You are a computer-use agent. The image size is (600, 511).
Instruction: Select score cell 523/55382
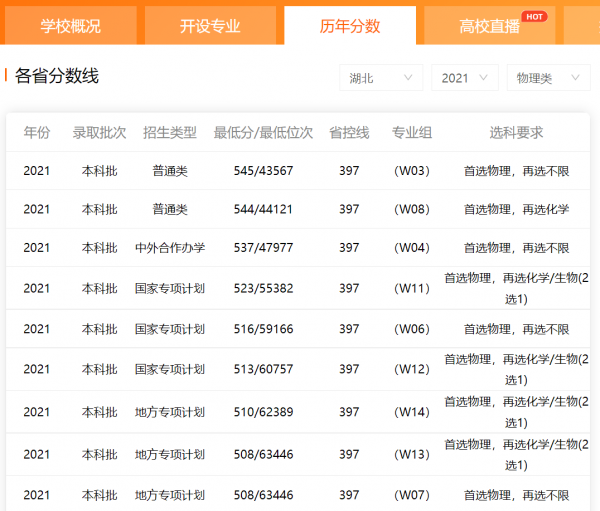[263, 288]
